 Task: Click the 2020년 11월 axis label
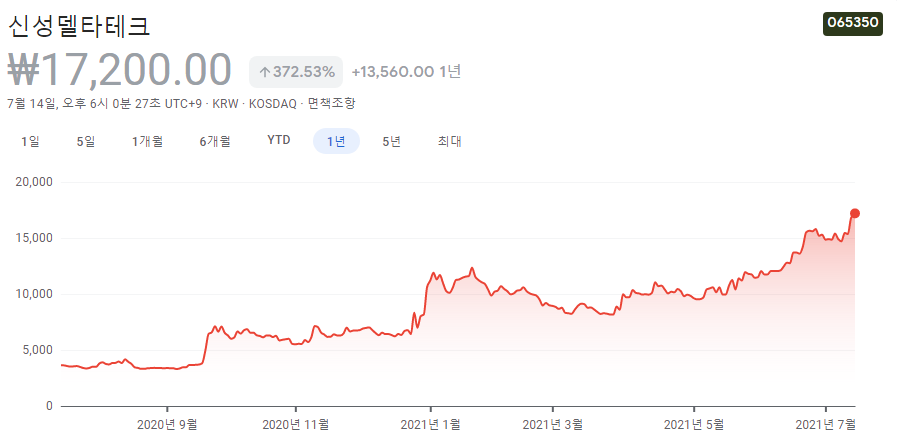[x=296, y=424]
